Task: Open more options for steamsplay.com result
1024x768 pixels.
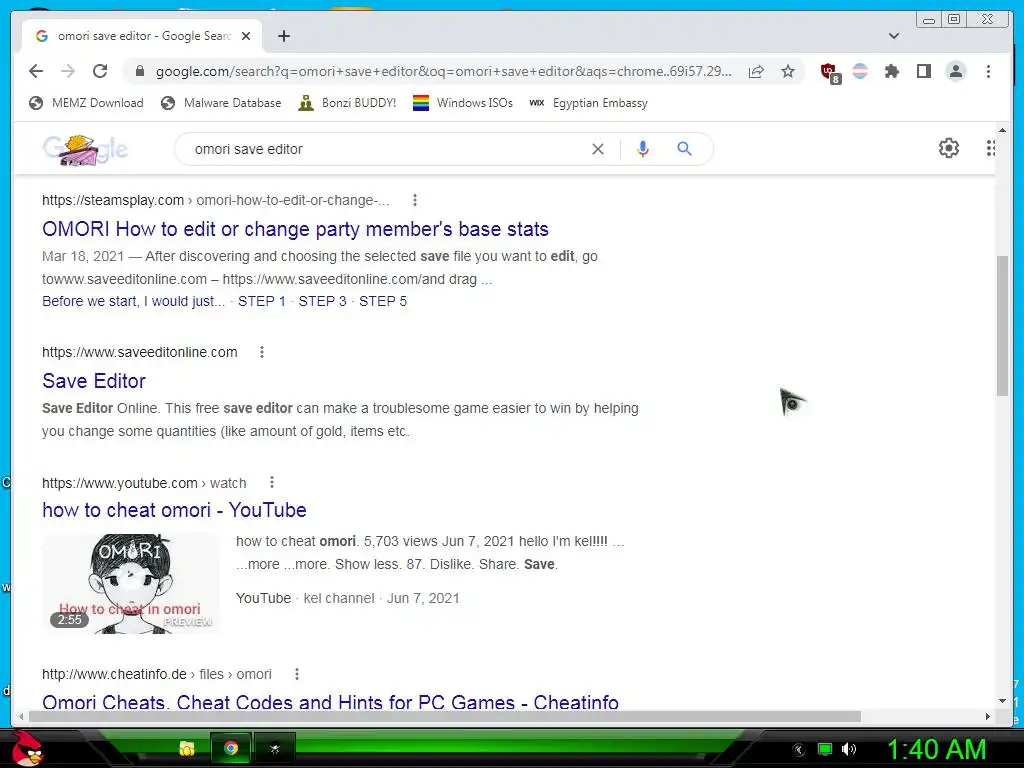Action: pyautogui.click(x=415, y=200)
